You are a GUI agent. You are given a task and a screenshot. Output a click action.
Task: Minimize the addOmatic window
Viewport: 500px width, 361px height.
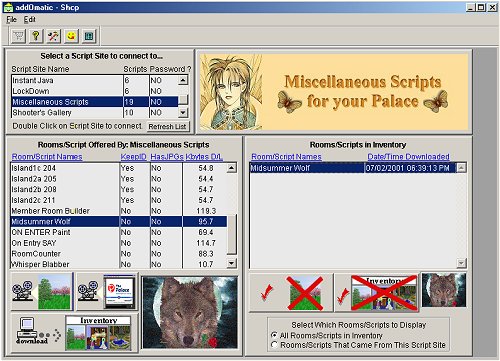pyautogui.click(x=470, y=7)
